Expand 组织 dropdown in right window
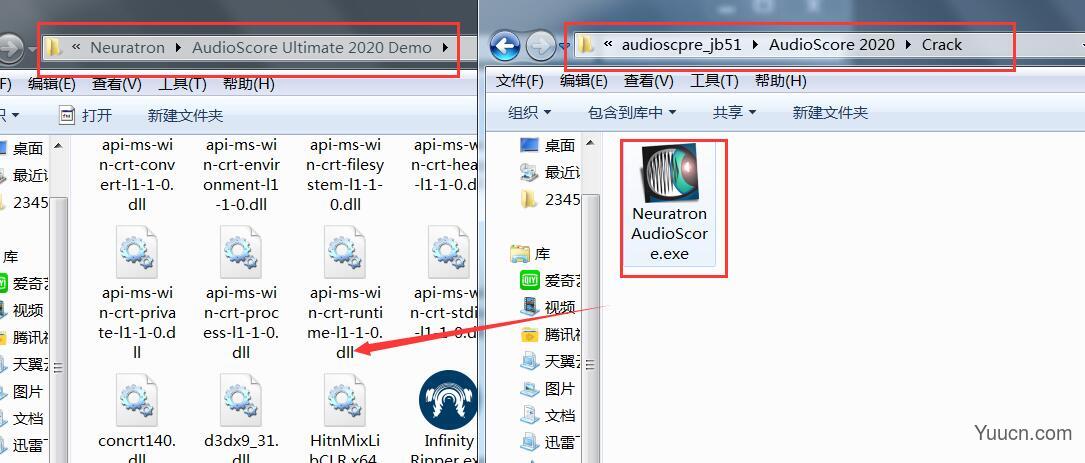This screenshot has width=1085, height=463. coord(529,112)
